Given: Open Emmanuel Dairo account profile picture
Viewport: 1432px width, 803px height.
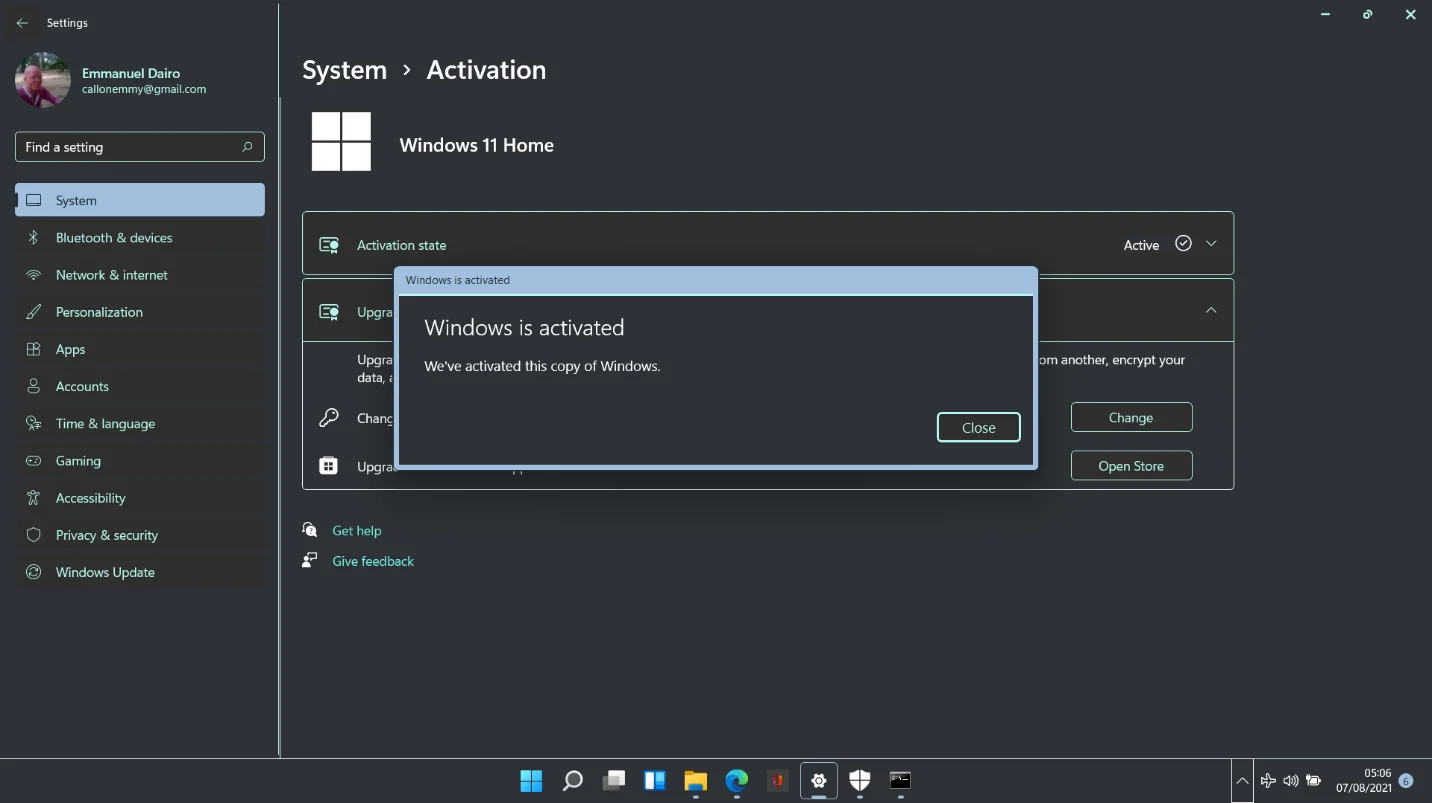Looking at the screenshot, I should (43, 80).
